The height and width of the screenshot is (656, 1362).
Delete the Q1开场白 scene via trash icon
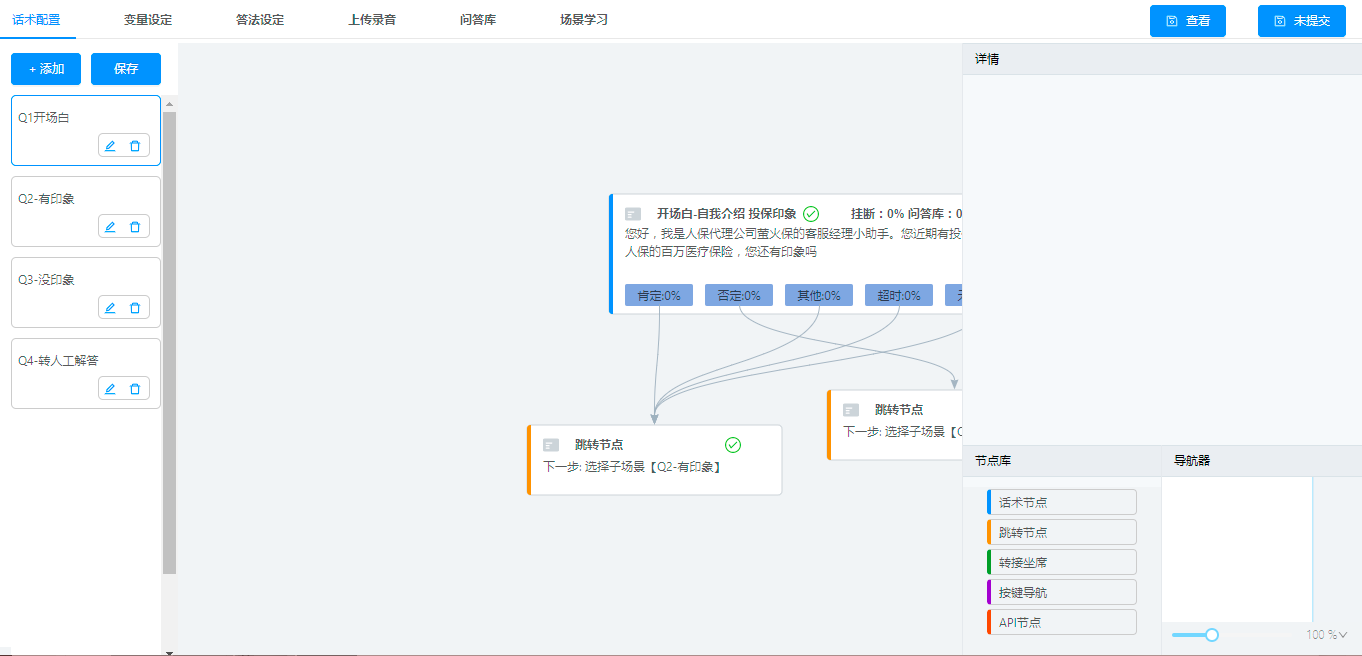135,146
